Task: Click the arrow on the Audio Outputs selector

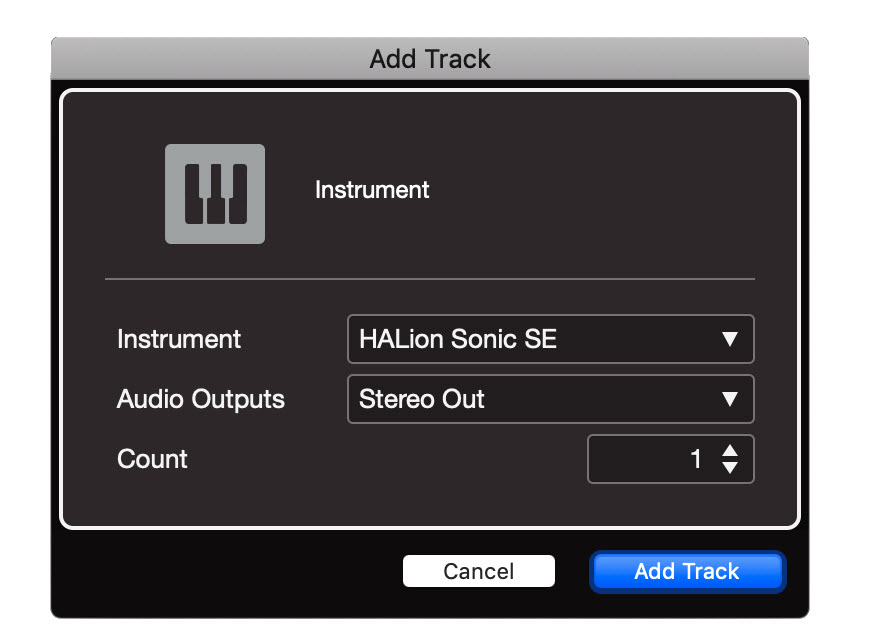Action: 730,400
